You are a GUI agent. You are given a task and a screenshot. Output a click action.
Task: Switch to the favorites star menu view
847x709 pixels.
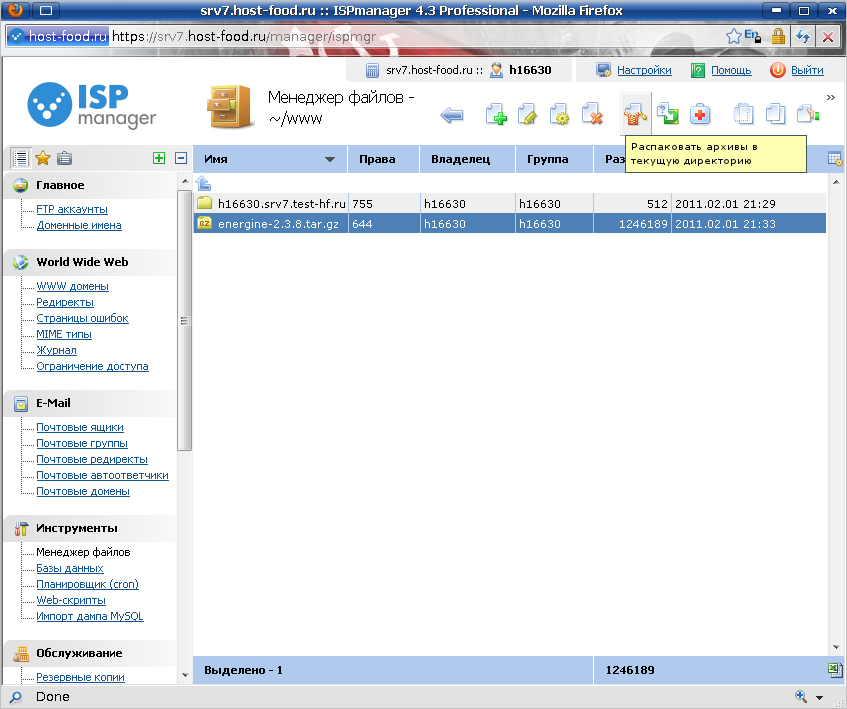[x=43, y=158]
